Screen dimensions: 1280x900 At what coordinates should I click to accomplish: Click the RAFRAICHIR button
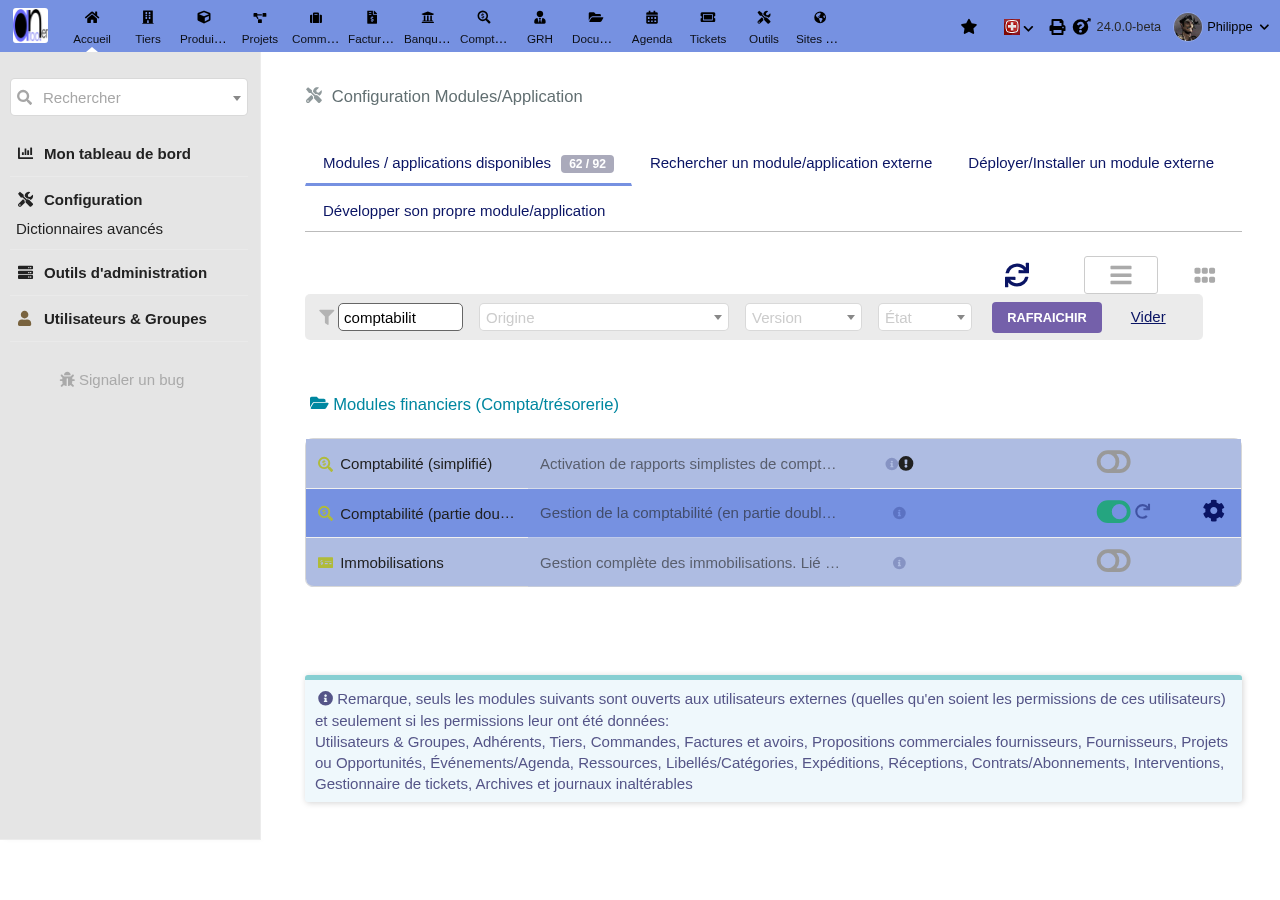pos(1047,317)
